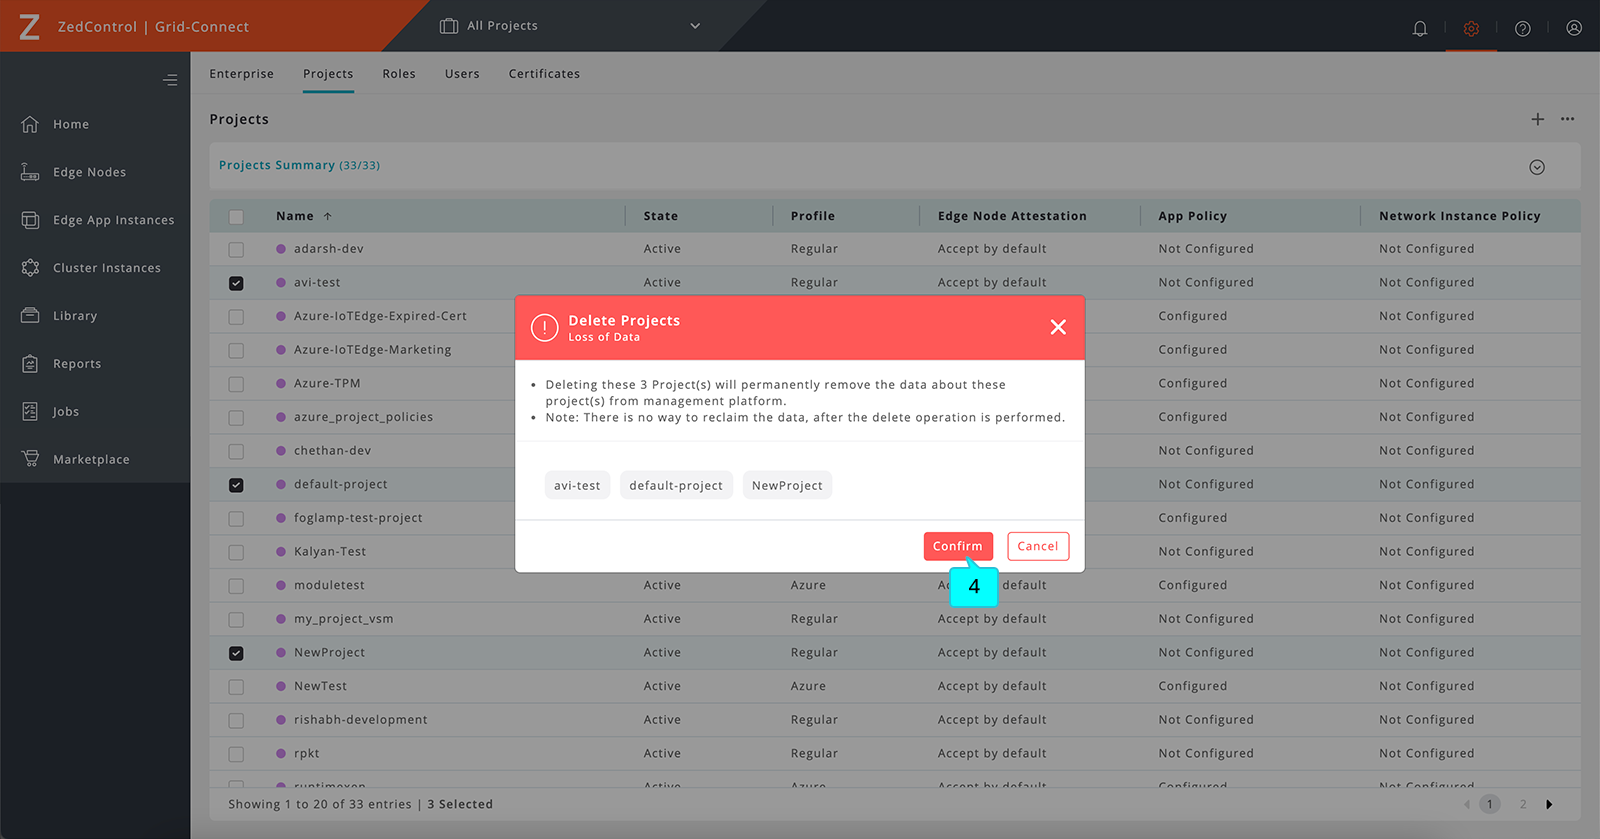Uncheck the NewProject row checkbox
Viewport: 1600px width, 839px height.
point(236,653)
